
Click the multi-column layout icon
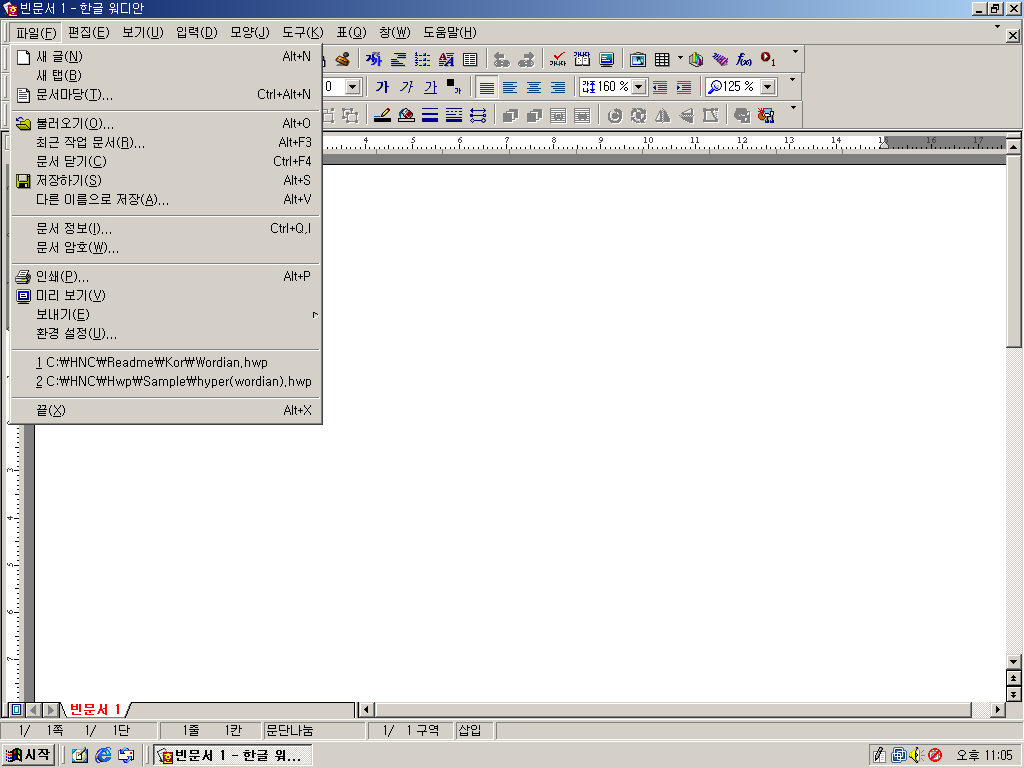[470, 59]
